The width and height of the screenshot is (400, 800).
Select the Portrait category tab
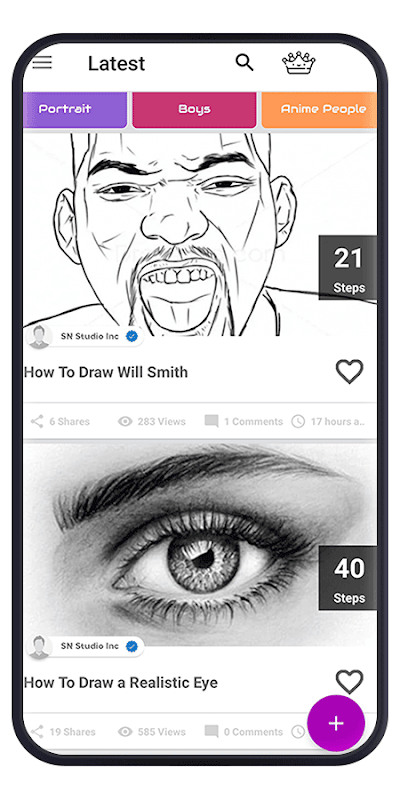pos(74,110)
